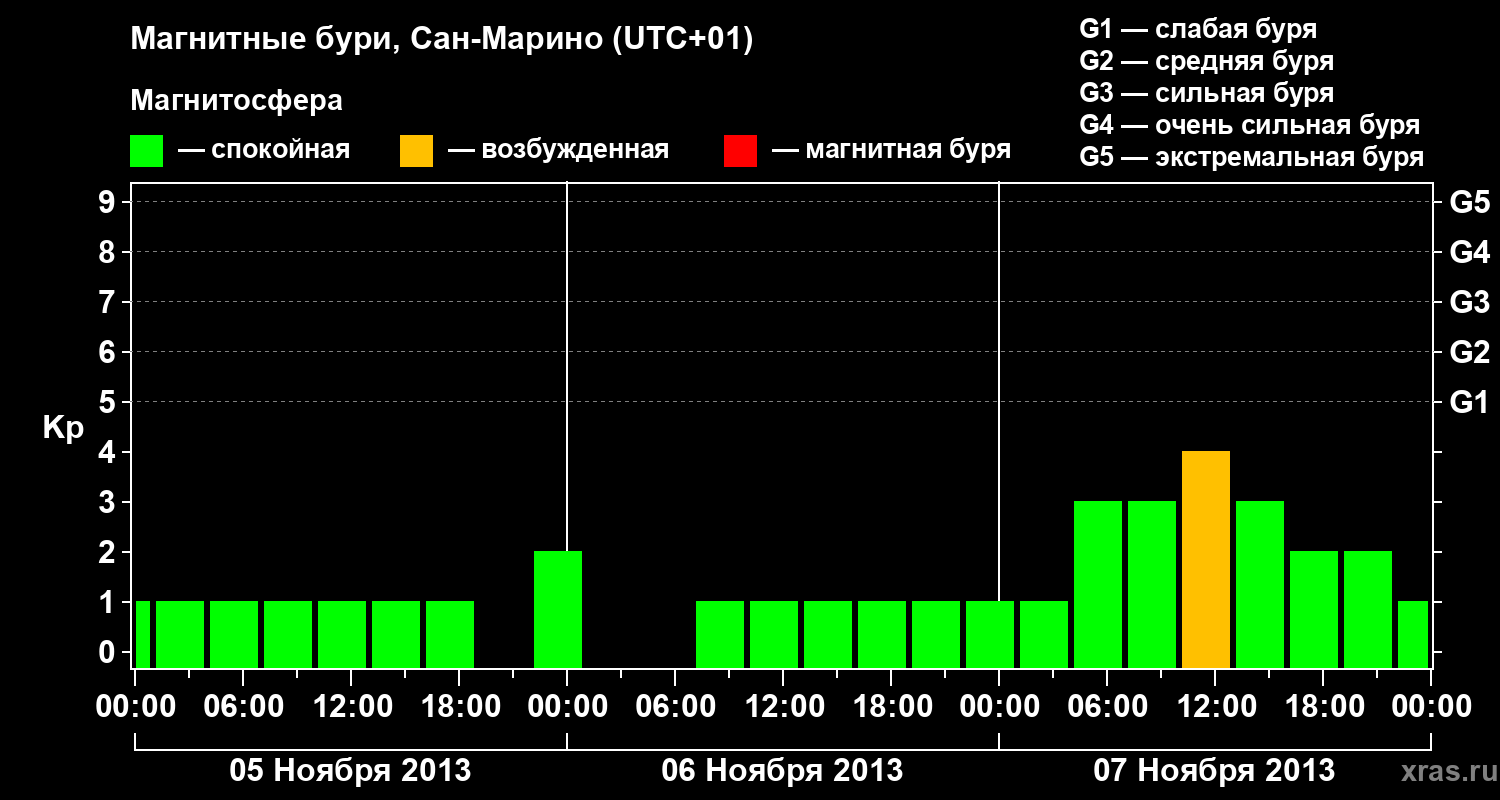
Task: Click the G3 label on the right axis
Action: tap(1469, 302)
